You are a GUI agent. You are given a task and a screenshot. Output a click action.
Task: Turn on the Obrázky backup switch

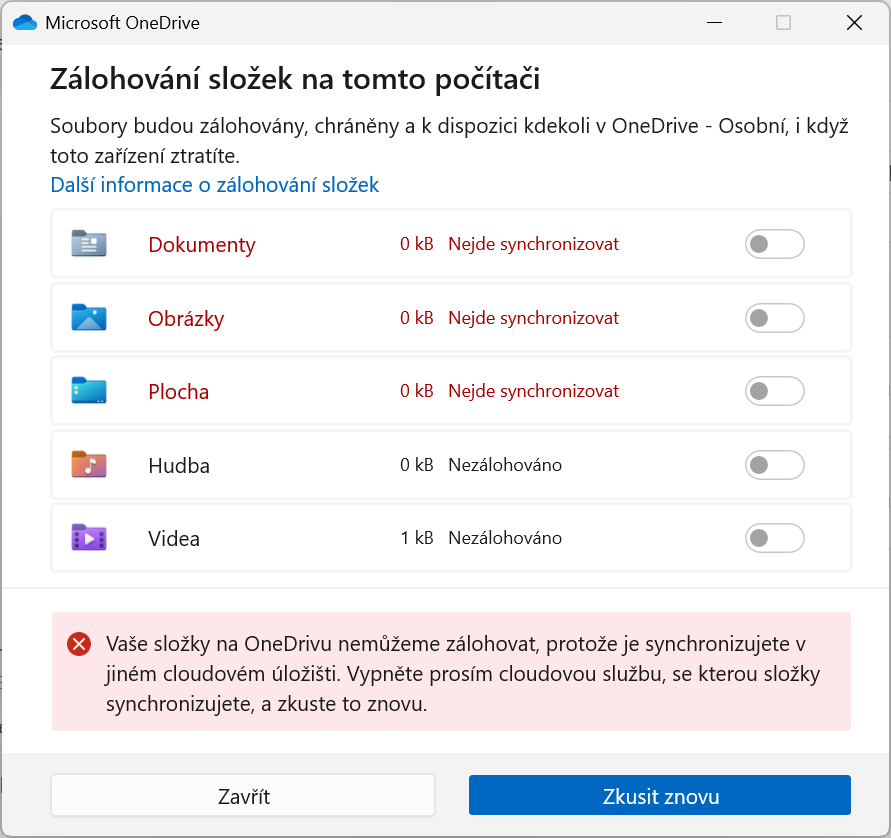tap(774, 318)
